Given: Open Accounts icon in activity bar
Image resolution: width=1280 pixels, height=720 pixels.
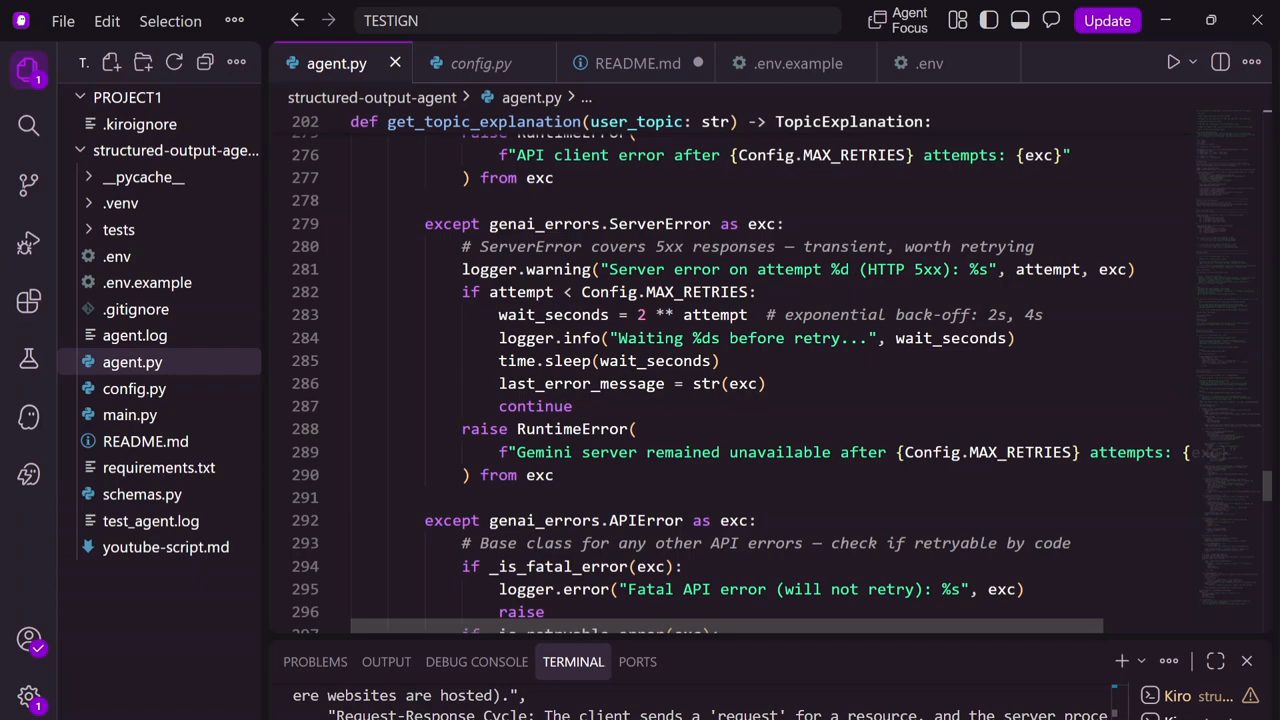Looking at the screenshot, I should click(28, 640).
